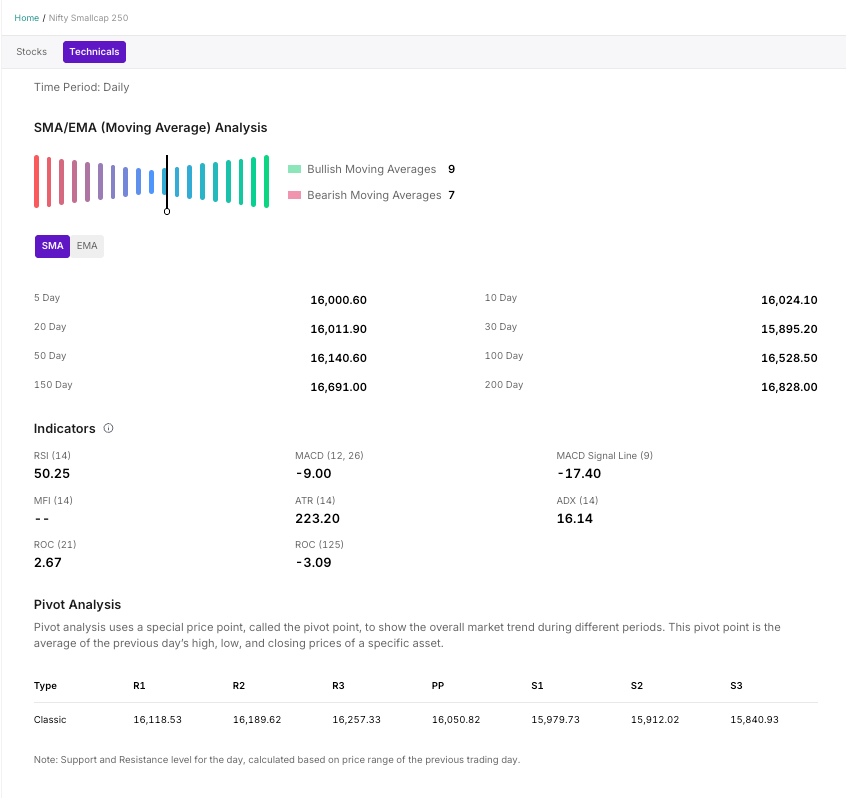The image size is (846, 798).
Task: Click the leftmost red gauge bar
Action: 36,181
